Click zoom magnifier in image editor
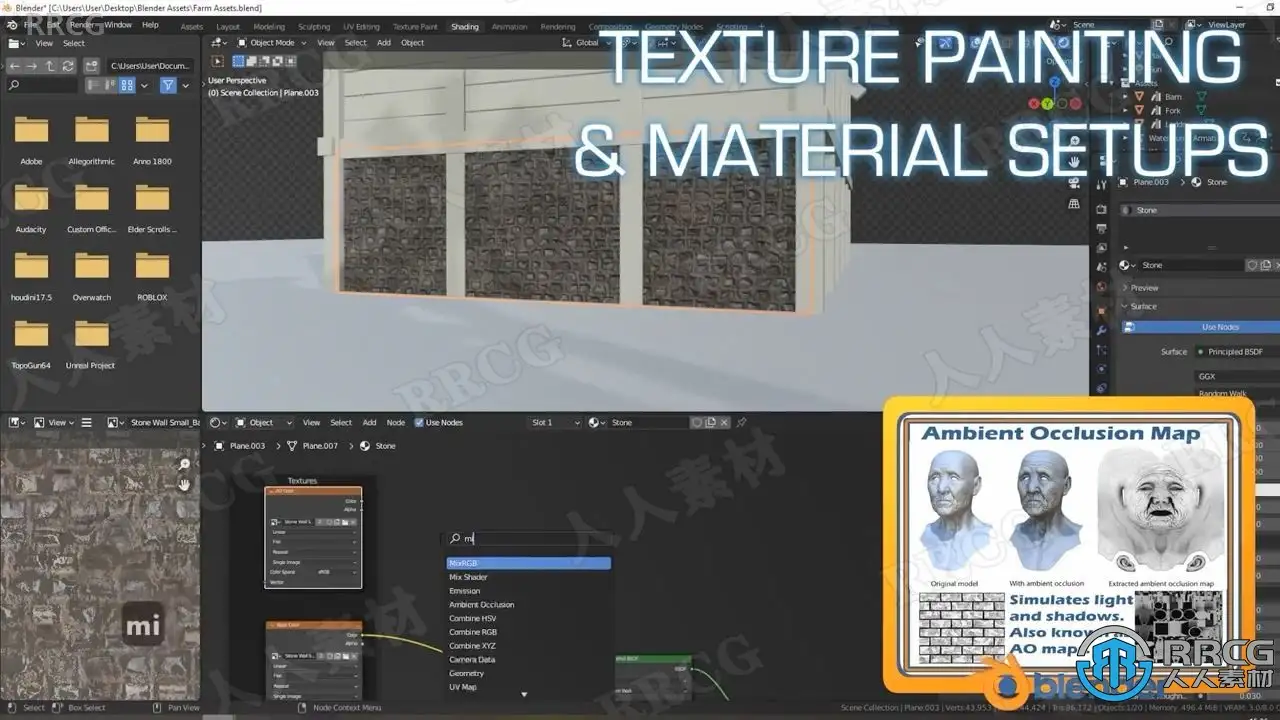The image size is (1280, 720). click(184, 465)
